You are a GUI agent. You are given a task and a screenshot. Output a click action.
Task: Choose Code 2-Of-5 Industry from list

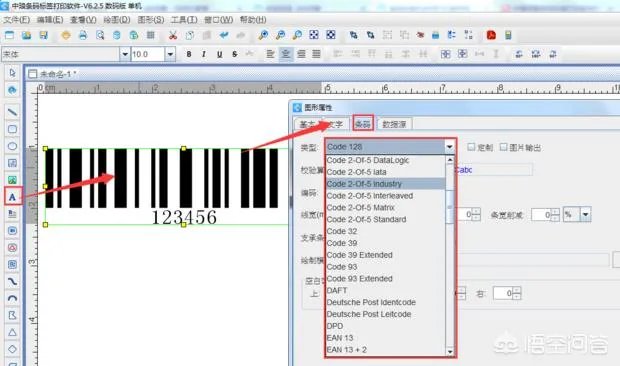tap(386, 184)
